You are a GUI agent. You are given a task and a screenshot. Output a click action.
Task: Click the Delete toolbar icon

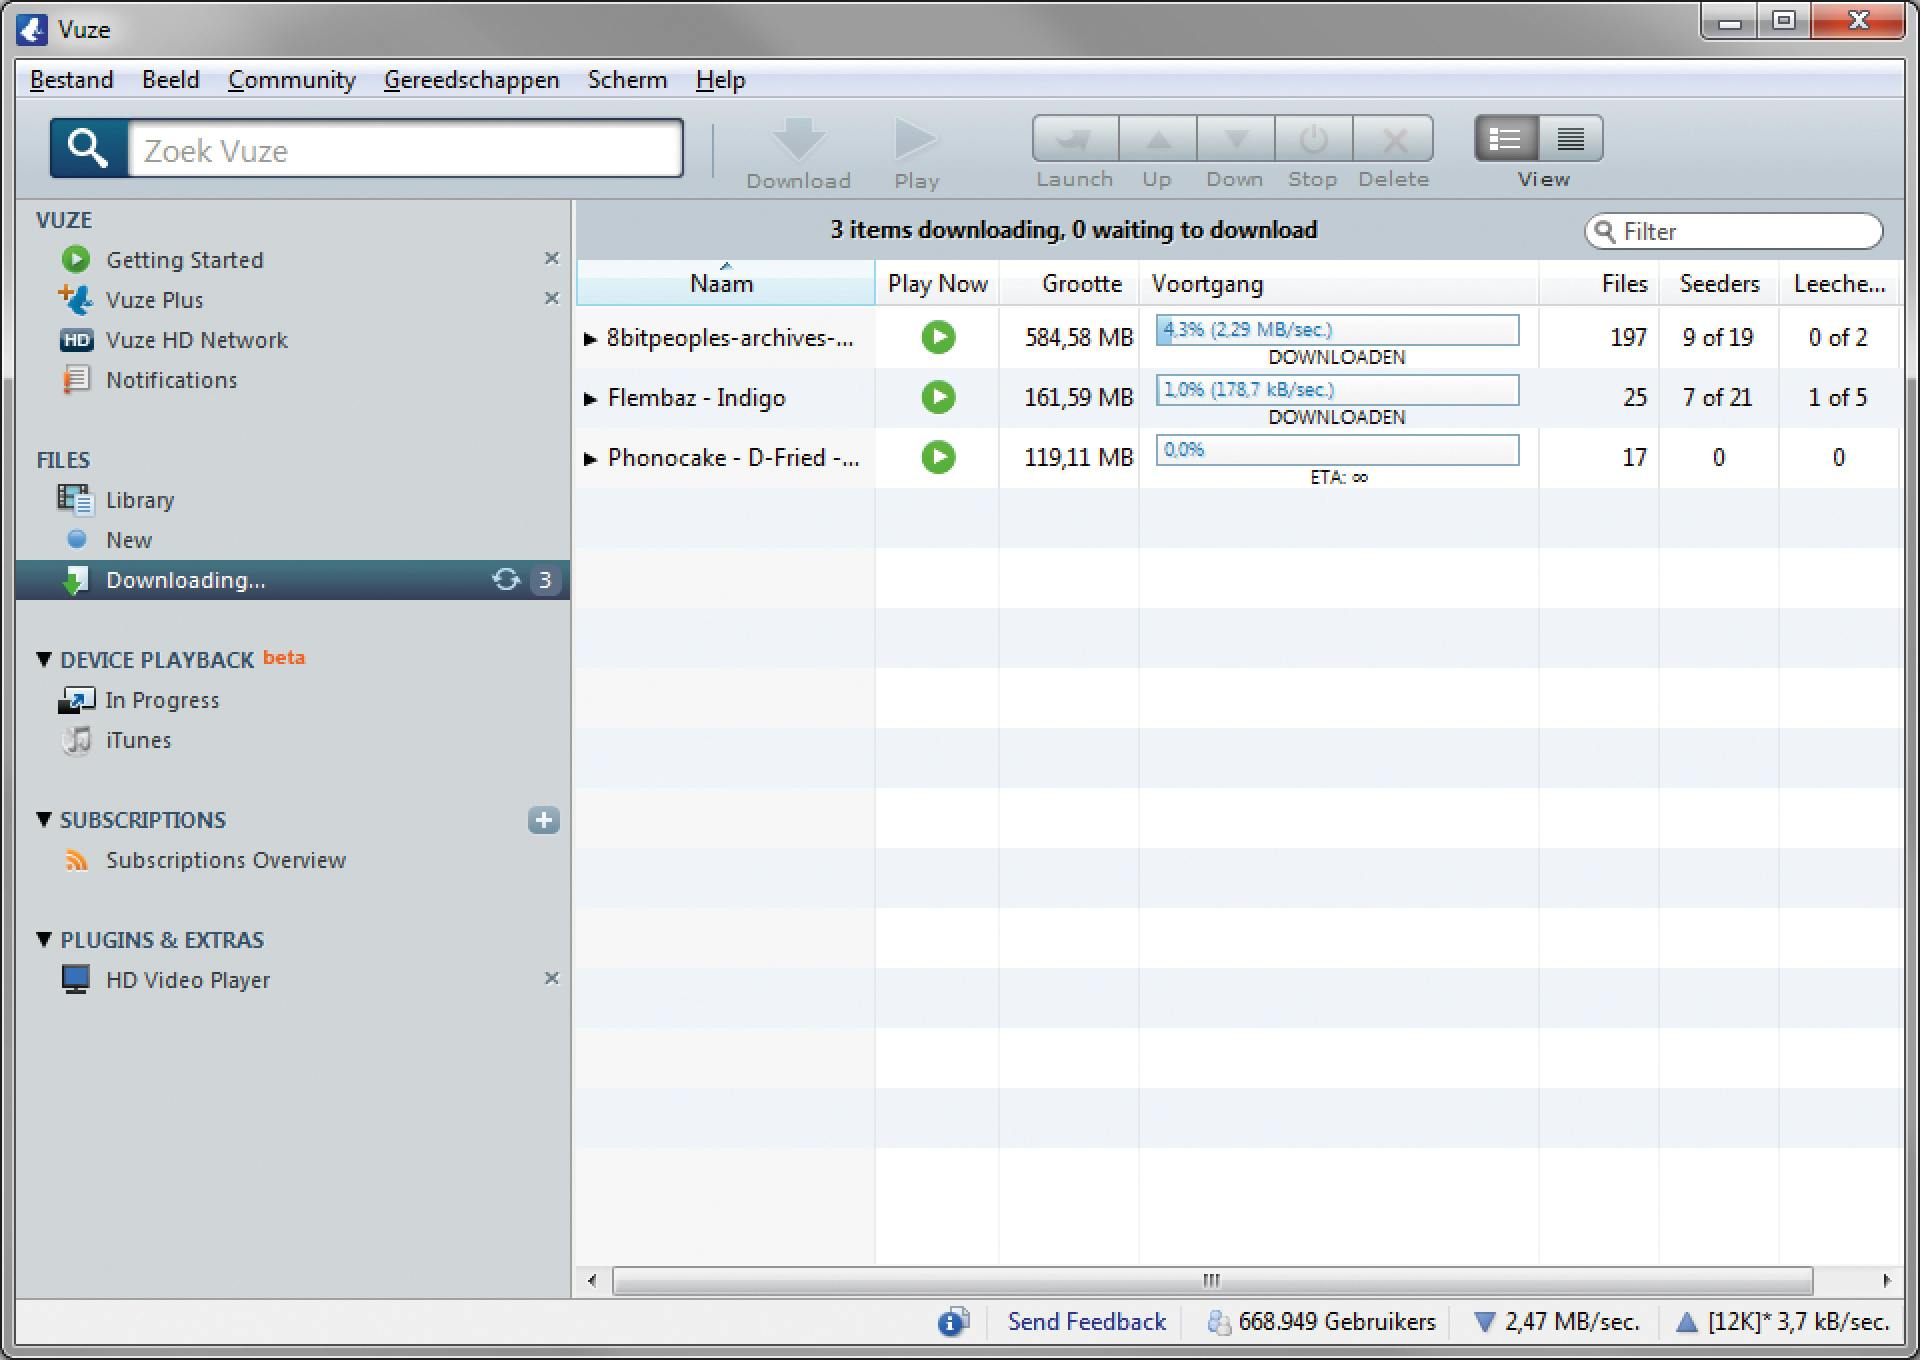pyautogui.click(x=1394, y=139)
